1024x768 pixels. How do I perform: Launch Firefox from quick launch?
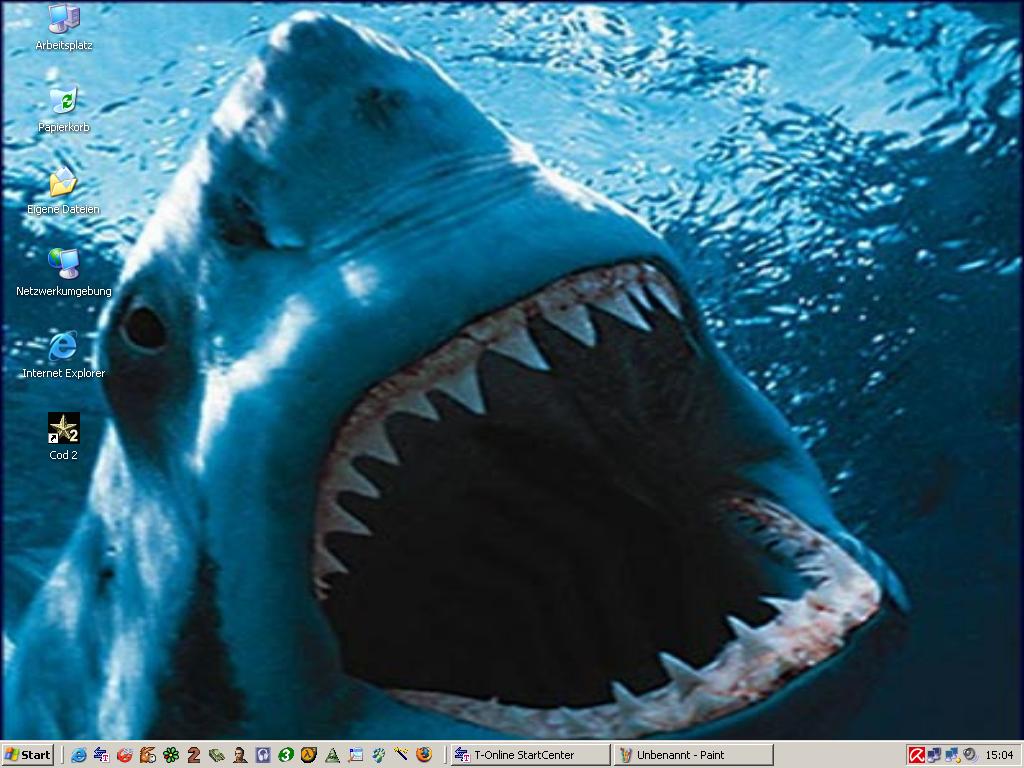[x=424, y=755]
